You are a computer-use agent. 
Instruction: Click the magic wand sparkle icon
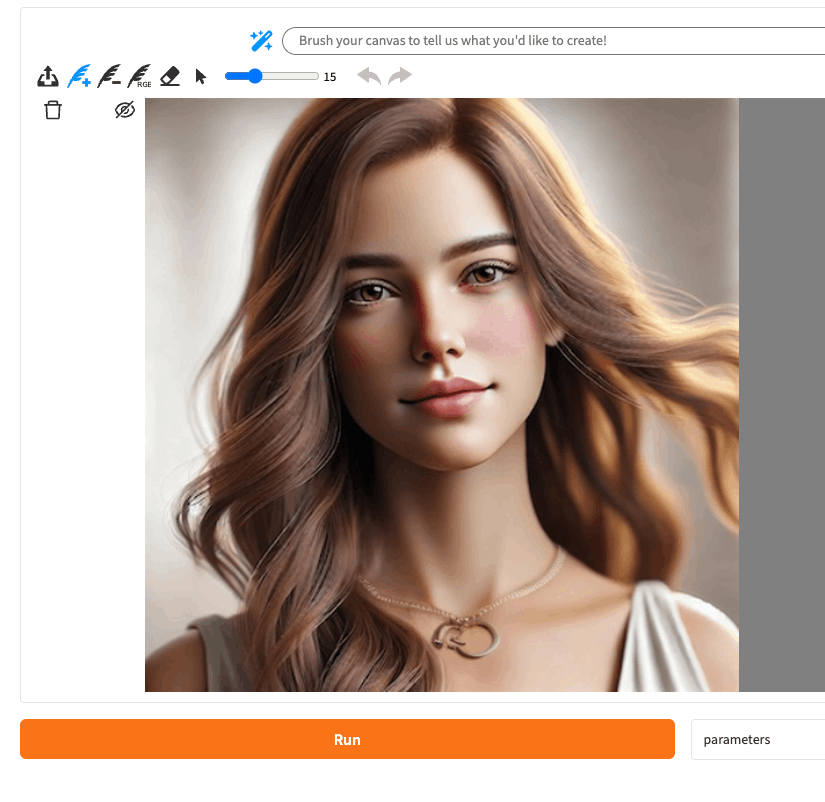point(261,41)
